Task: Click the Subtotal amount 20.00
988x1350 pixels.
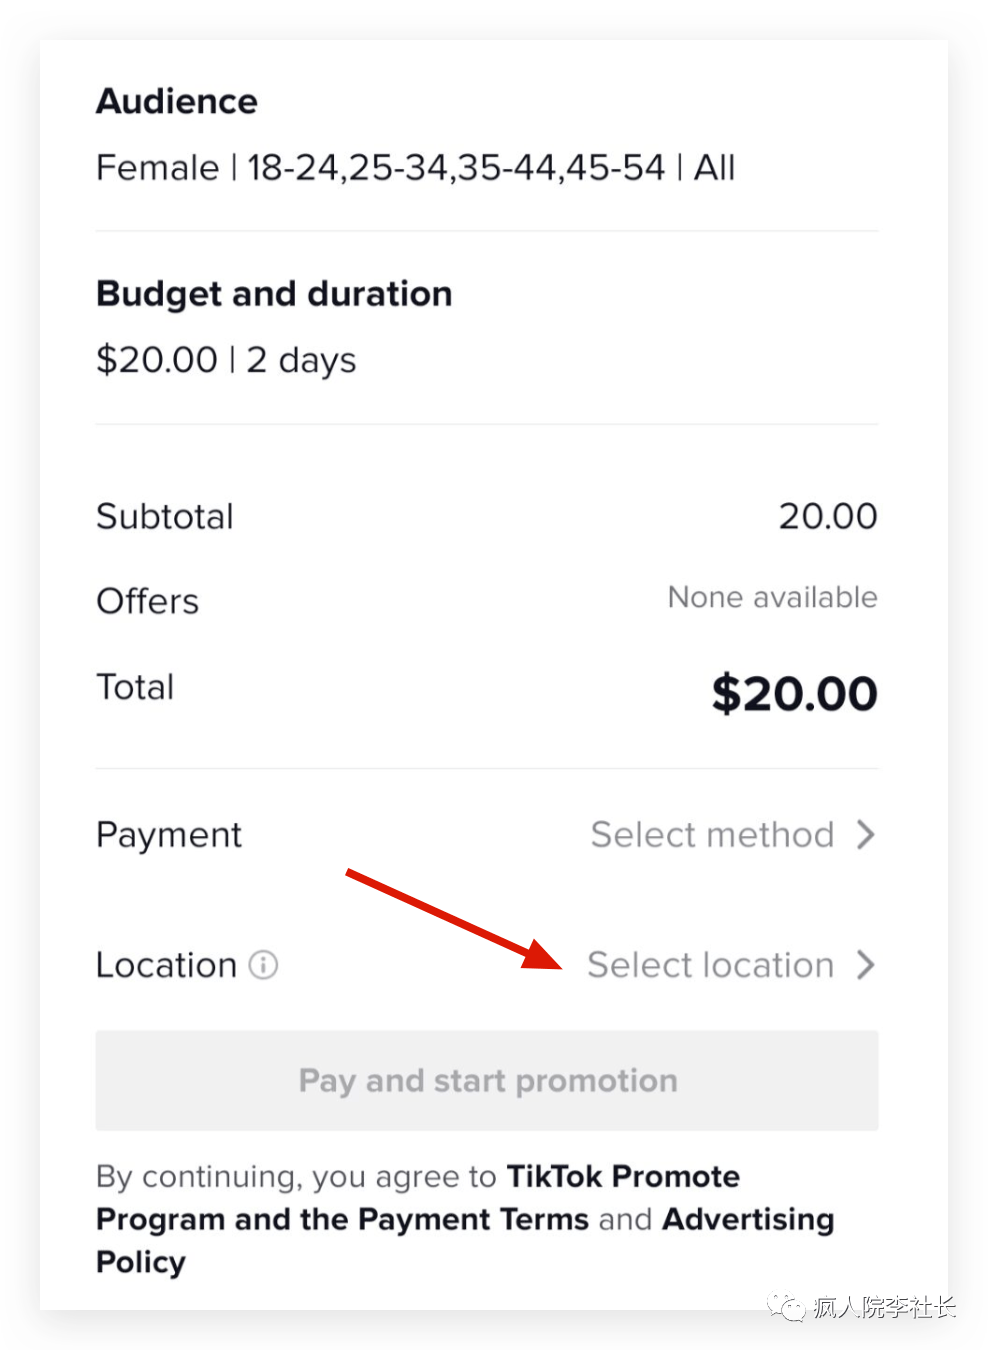Action: [x=827, y=516]
